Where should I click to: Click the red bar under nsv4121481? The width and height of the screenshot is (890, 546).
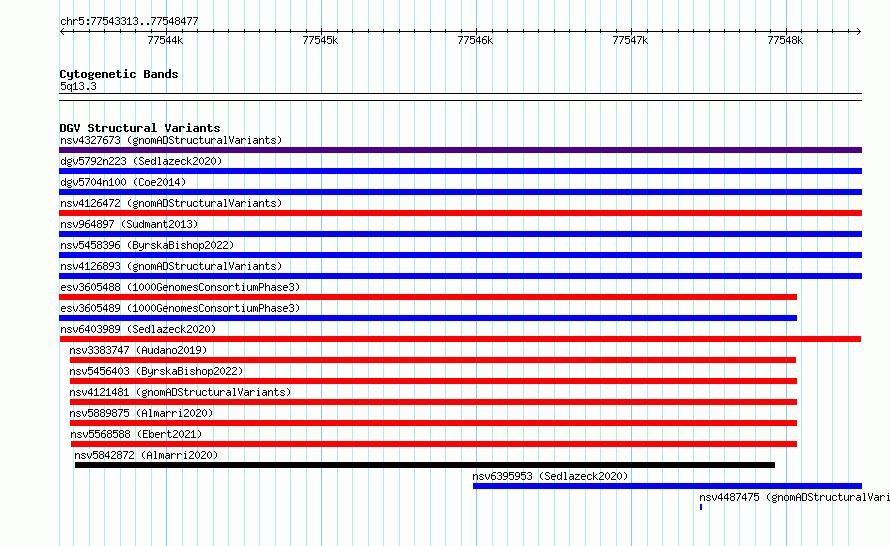pos(433,402)
